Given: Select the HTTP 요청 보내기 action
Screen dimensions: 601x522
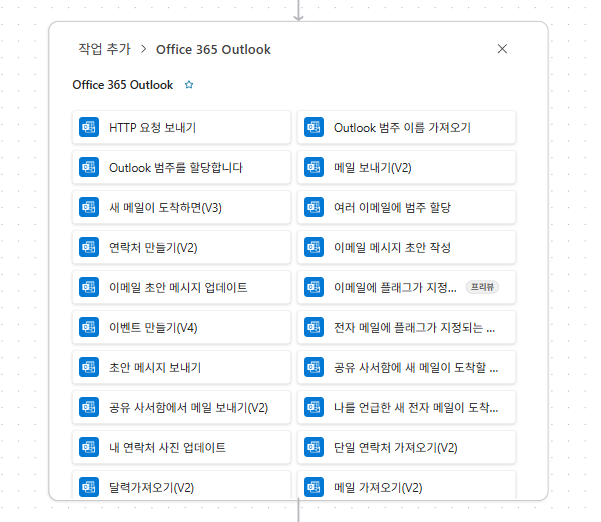Looking at the screenshot, I should point(181,127).
